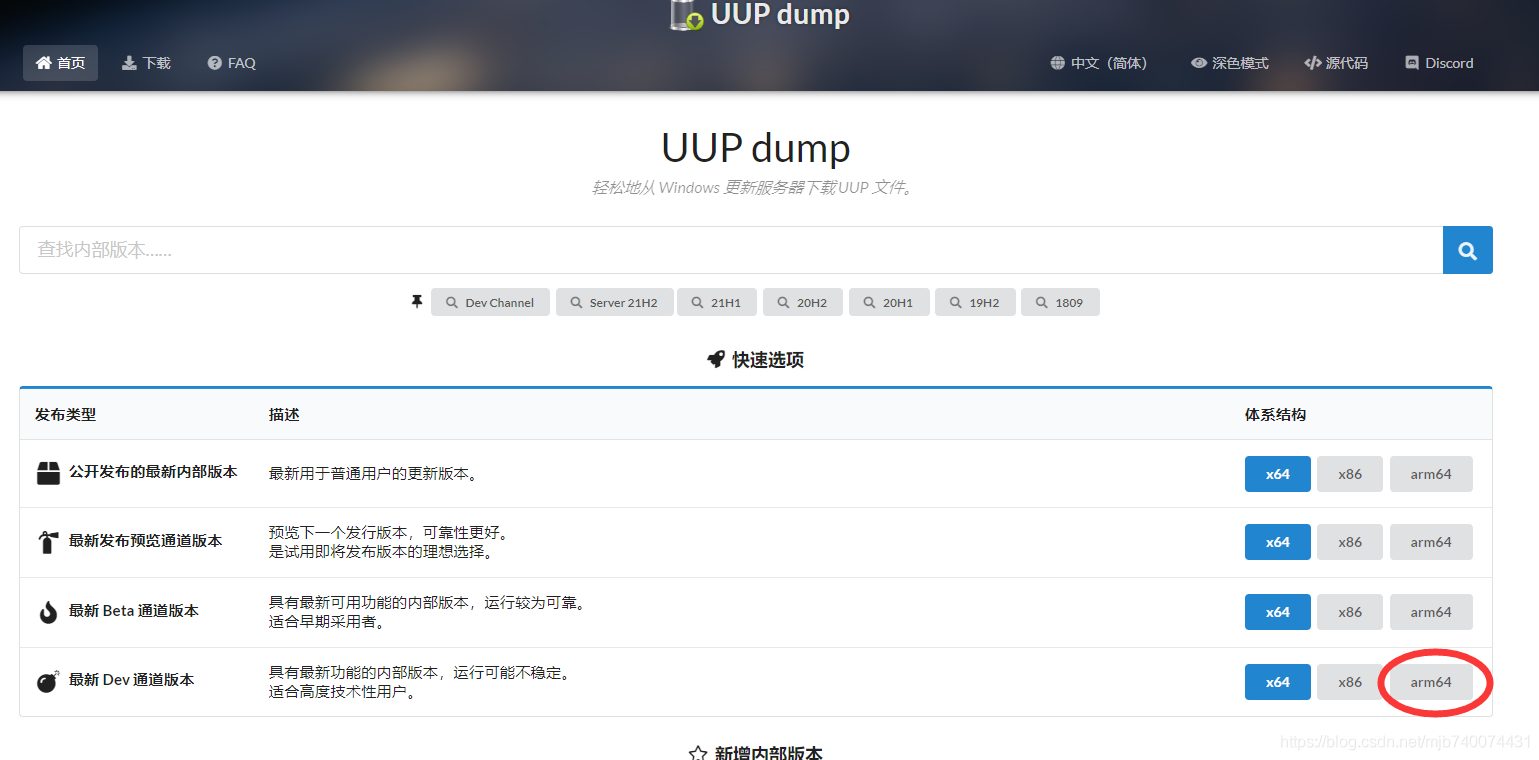This screenshot has height=760, width=1539.
Task: Click the large UUP dump page heading
Action: [756, 148]
